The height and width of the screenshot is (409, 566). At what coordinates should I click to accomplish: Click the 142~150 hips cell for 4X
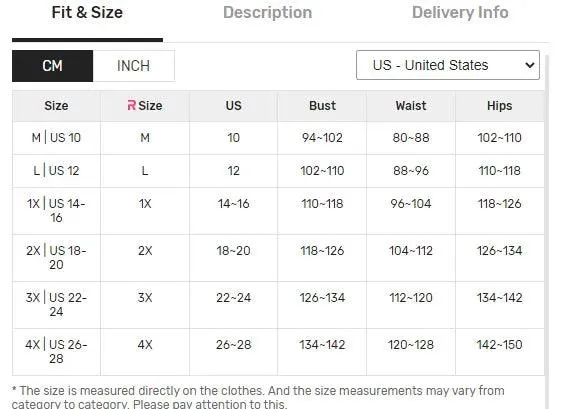(x=500, y=345)
